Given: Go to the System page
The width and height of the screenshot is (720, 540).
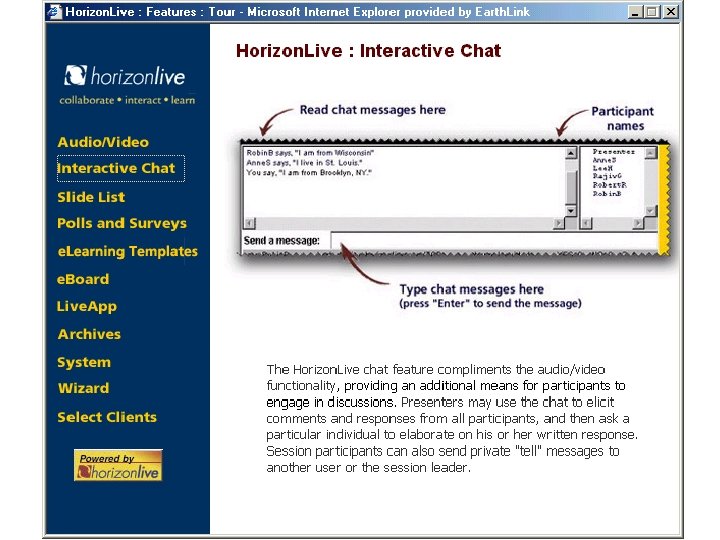Looking at the screenshot, I should [84, 362].
